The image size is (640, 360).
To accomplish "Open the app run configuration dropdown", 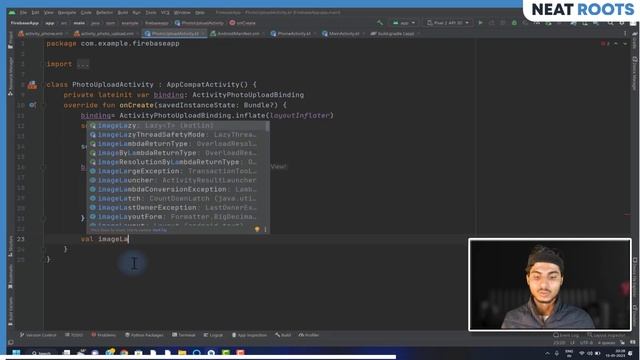I will coord(404,23).
